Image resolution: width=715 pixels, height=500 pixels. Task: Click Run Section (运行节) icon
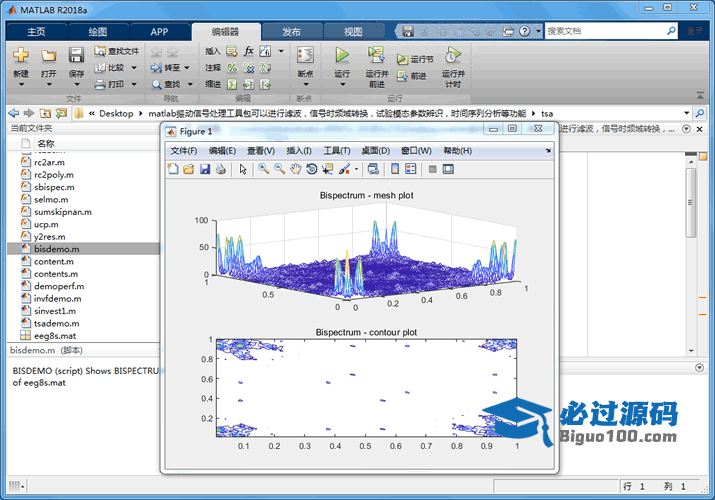tap(402, 59)
